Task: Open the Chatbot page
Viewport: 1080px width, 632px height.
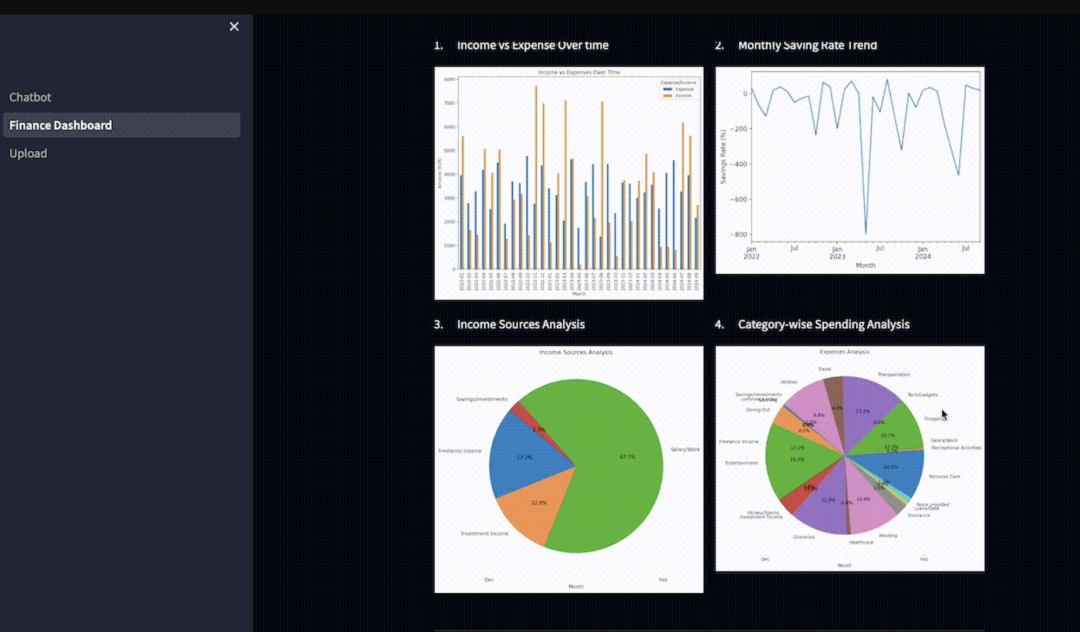Action: pyautogui.click(x=30, y=97)
